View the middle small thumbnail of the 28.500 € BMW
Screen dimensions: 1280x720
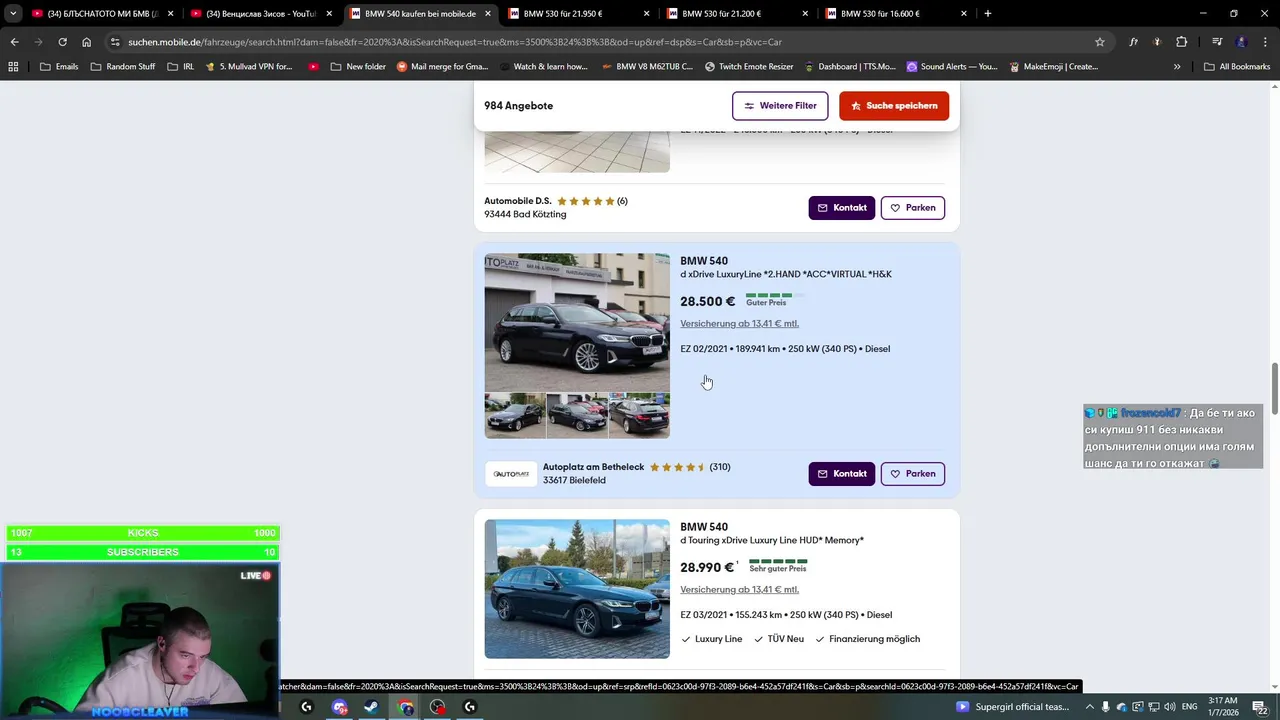point(577,415)
